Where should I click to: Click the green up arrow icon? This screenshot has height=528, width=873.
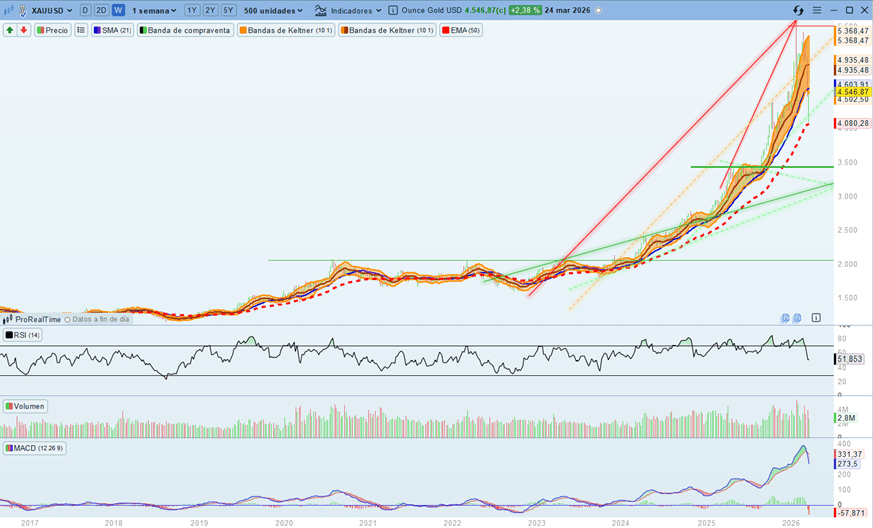pyautogui.click(x=10, y=30)
